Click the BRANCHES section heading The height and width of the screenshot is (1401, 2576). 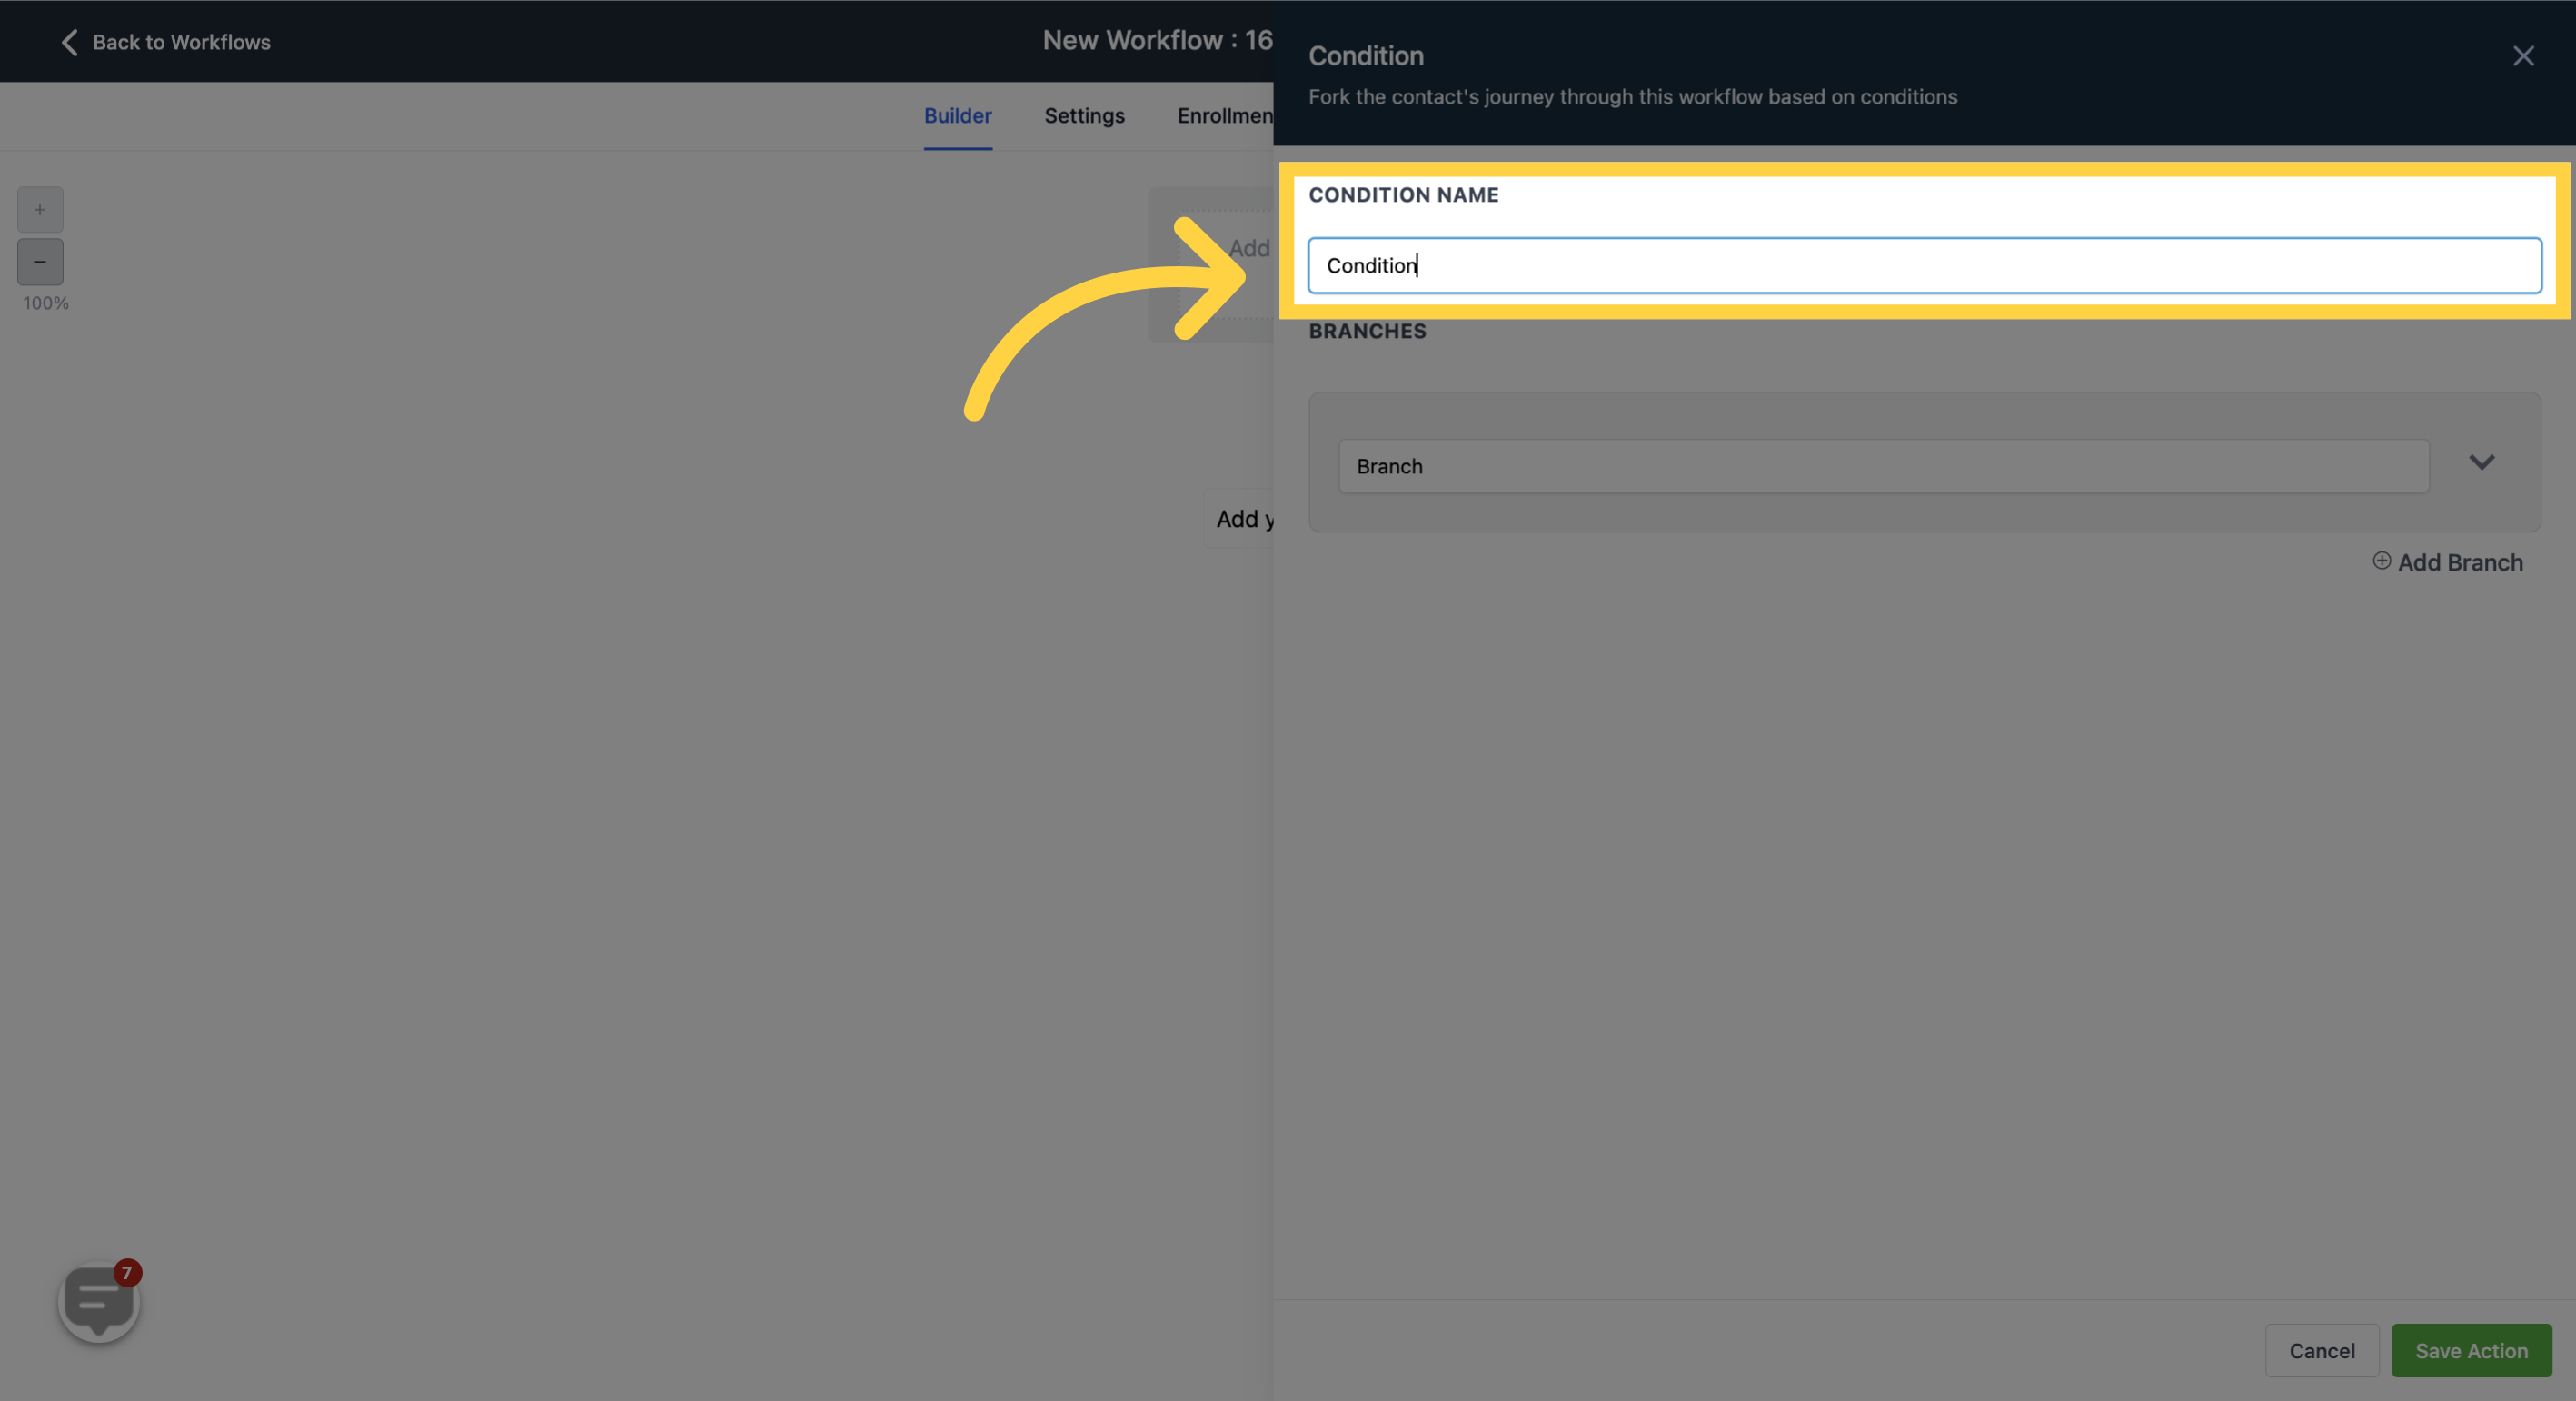pos(1367,331)
